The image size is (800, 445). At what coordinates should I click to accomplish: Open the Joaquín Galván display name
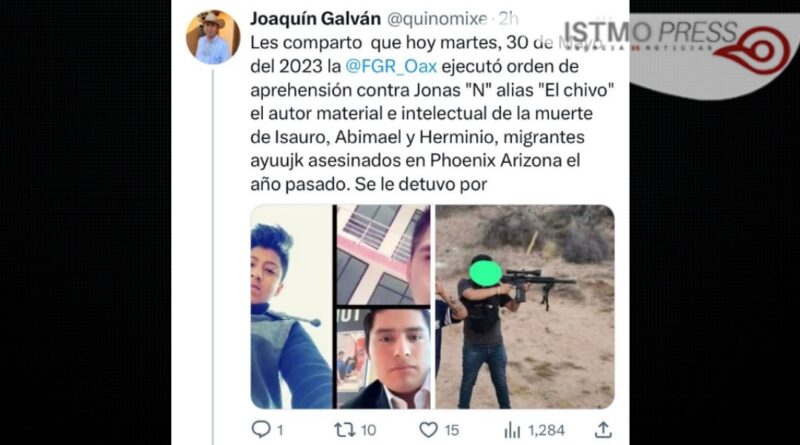315,19
